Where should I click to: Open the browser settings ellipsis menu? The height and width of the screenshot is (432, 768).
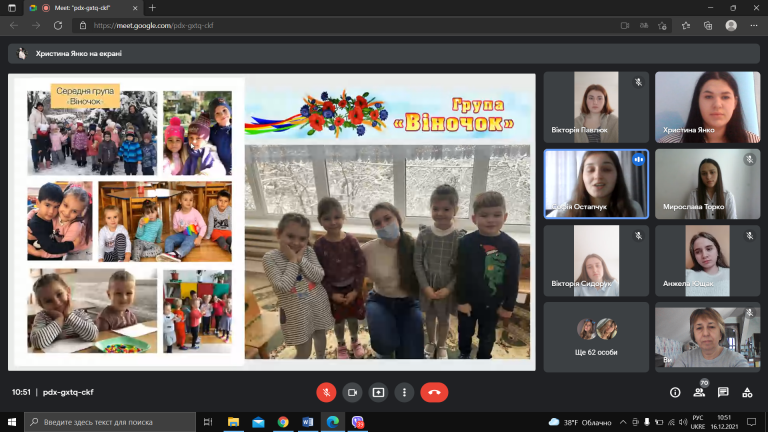click(754, 25)
